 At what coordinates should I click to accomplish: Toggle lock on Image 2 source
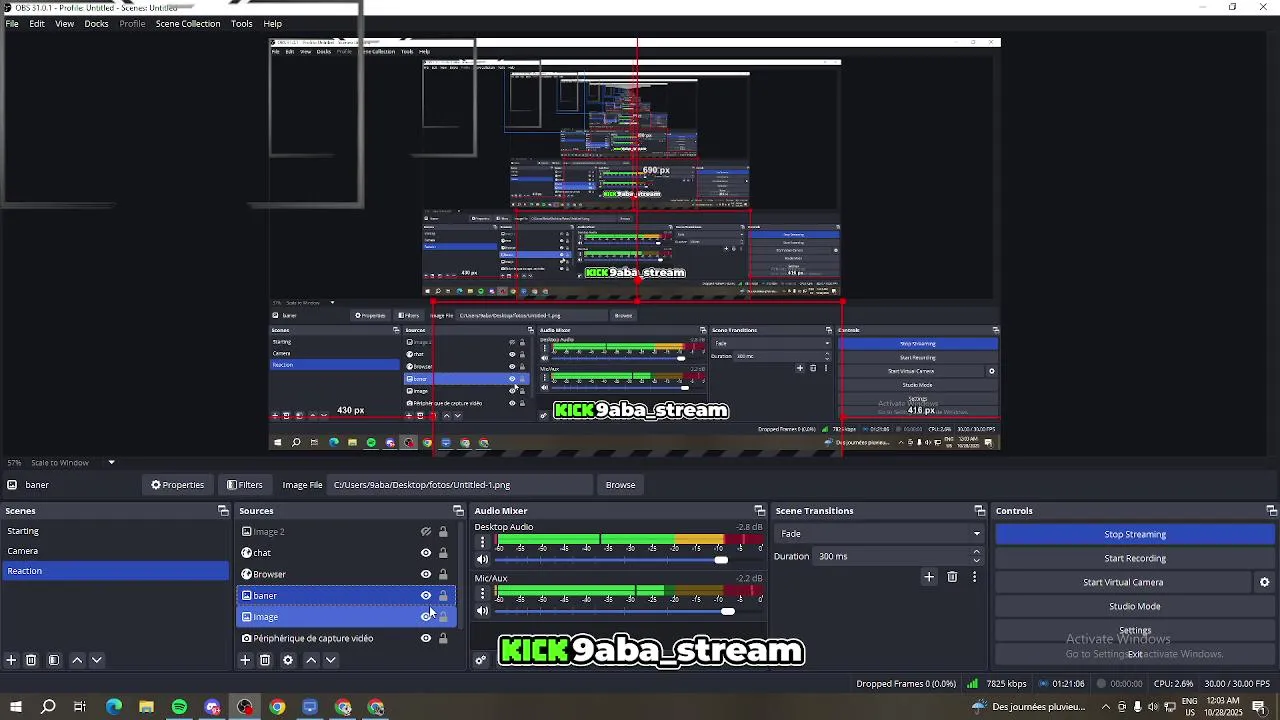click(443, 532)
